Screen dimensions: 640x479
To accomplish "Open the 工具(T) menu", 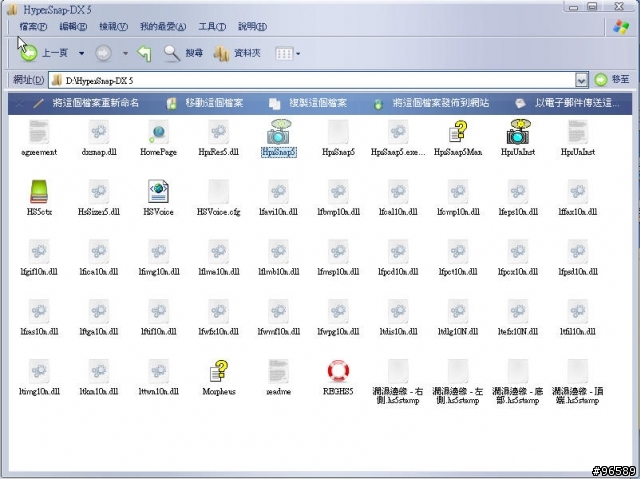I will pyautogui.click(x=212, y=27).
